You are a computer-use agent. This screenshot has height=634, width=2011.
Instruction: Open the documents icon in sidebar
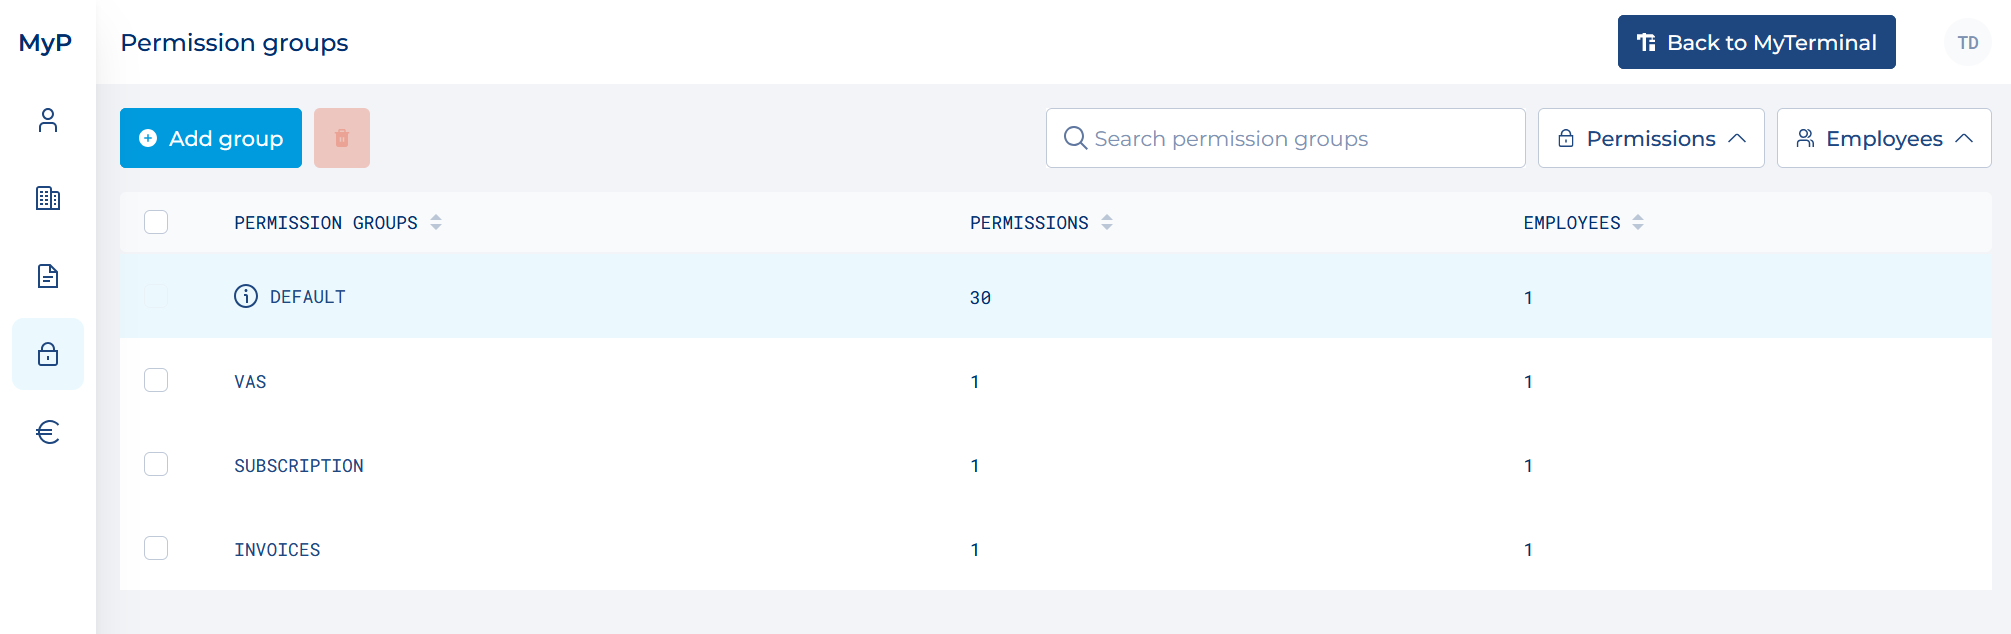pyautogui.click(x=48, y=276)
